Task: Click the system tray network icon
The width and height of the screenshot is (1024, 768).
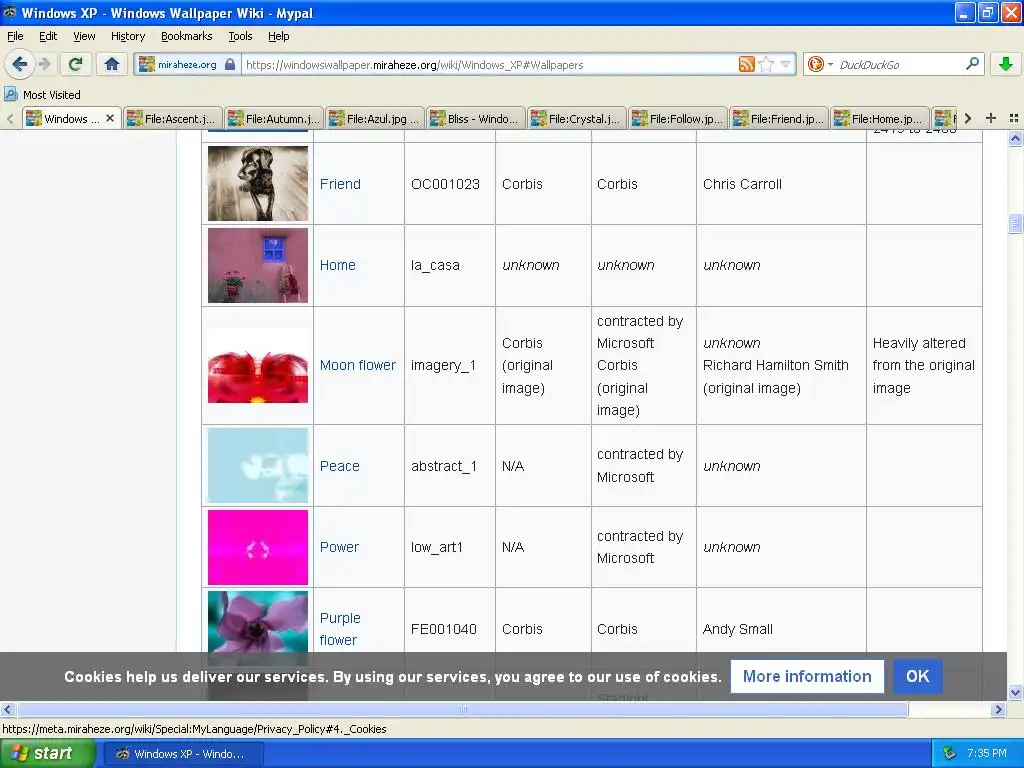Action: pos(949,753)
